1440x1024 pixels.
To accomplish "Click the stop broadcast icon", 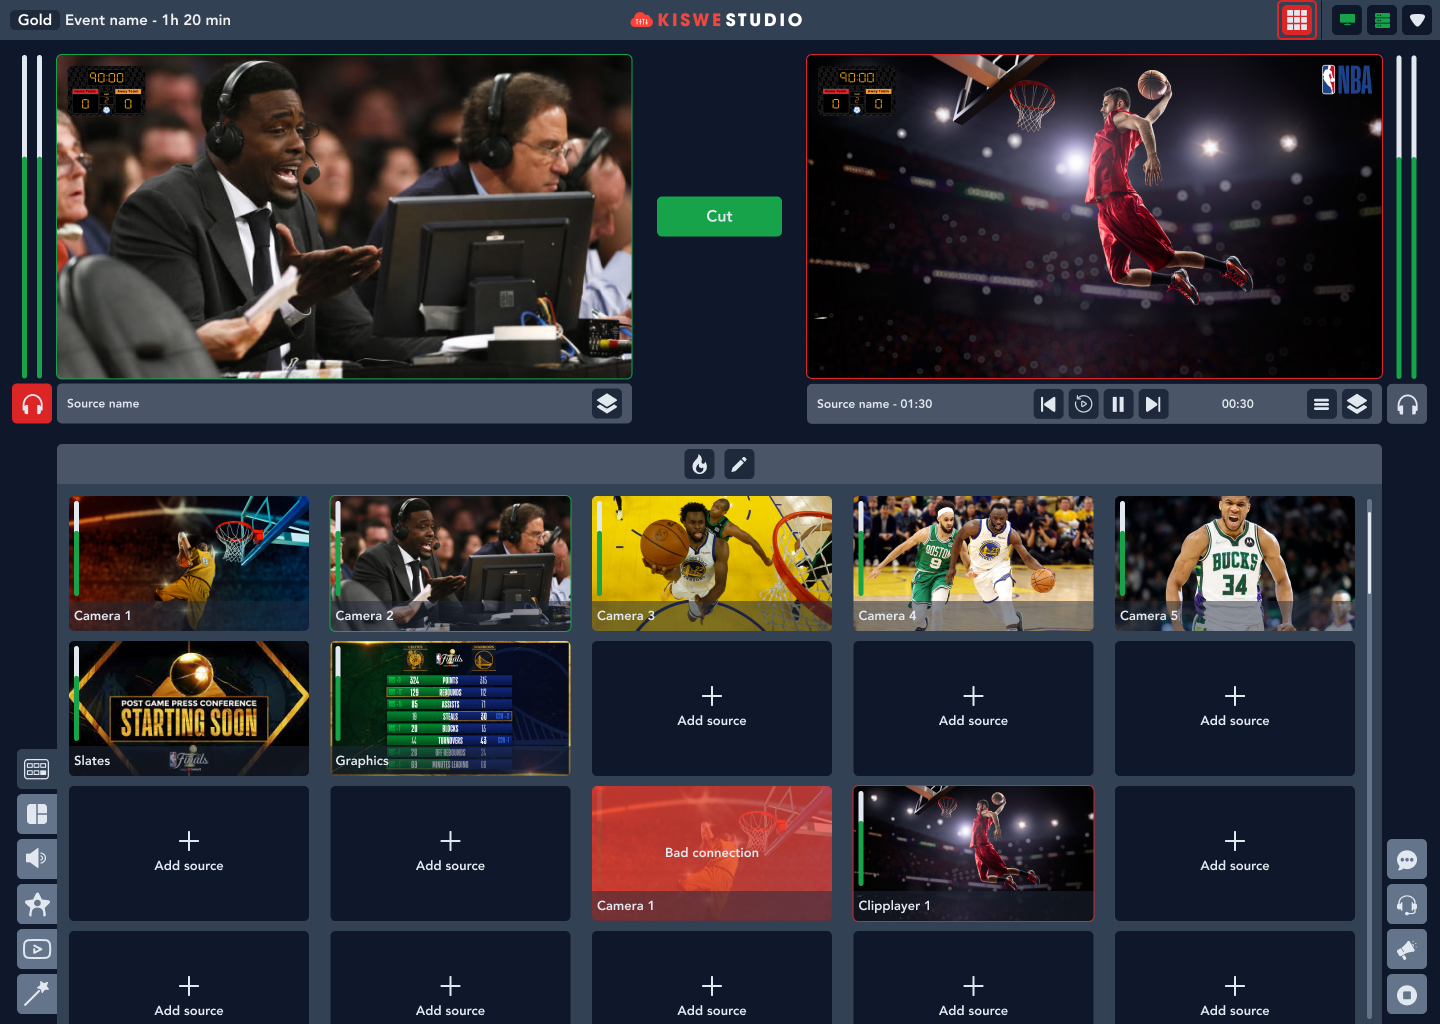I will pos(1407,995).
